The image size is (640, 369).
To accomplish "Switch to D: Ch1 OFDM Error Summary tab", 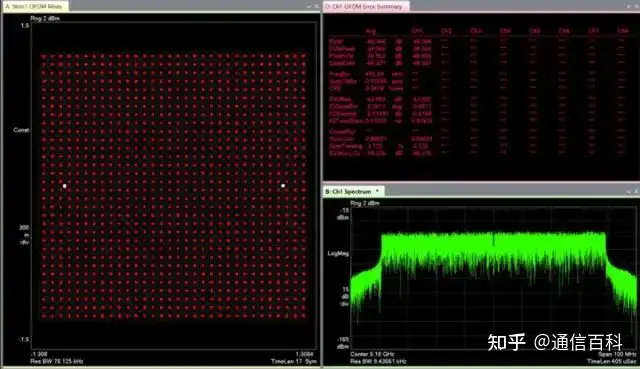I will coord(366,7).
